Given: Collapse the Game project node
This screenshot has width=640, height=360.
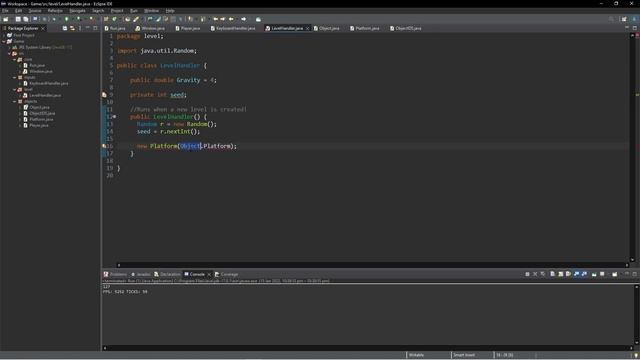Looking at the screenshot, I should (4, 41).
